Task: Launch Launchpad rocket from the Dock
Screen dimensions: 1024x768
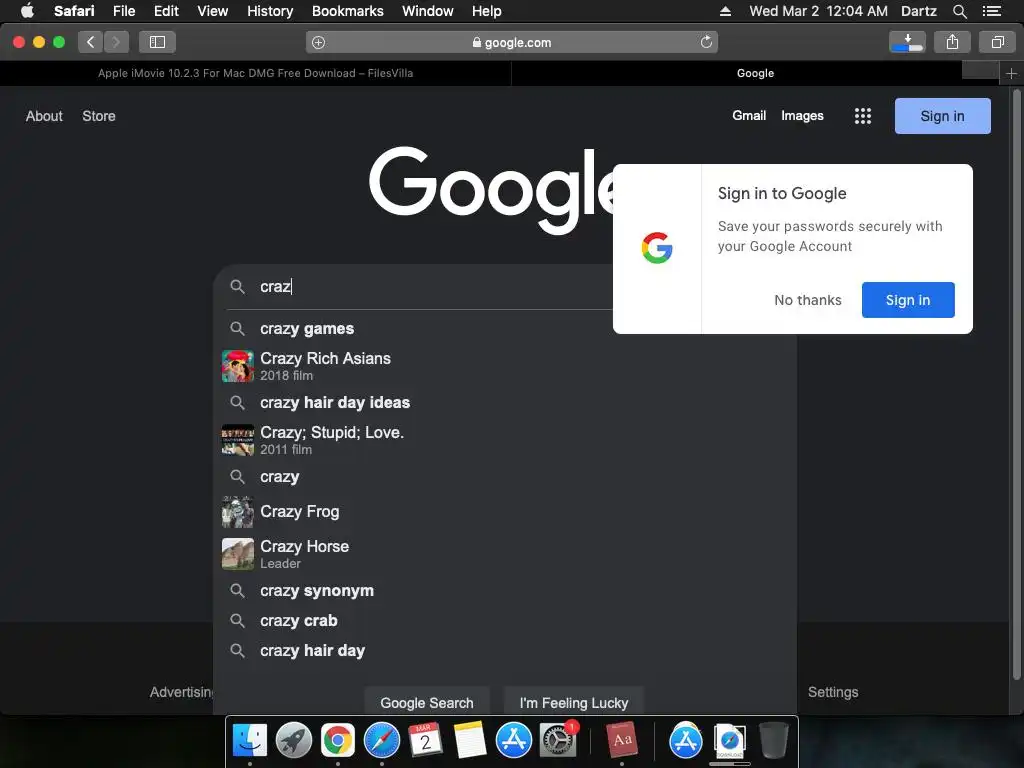Action: click(x=294, y=740)
